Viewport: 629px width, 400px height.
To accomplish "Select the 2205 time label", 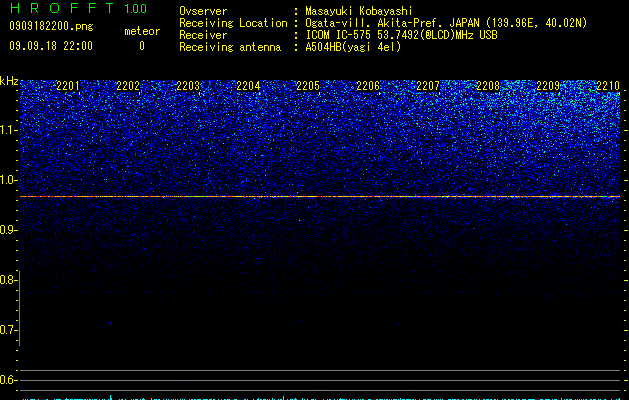I will click(308, 85).
